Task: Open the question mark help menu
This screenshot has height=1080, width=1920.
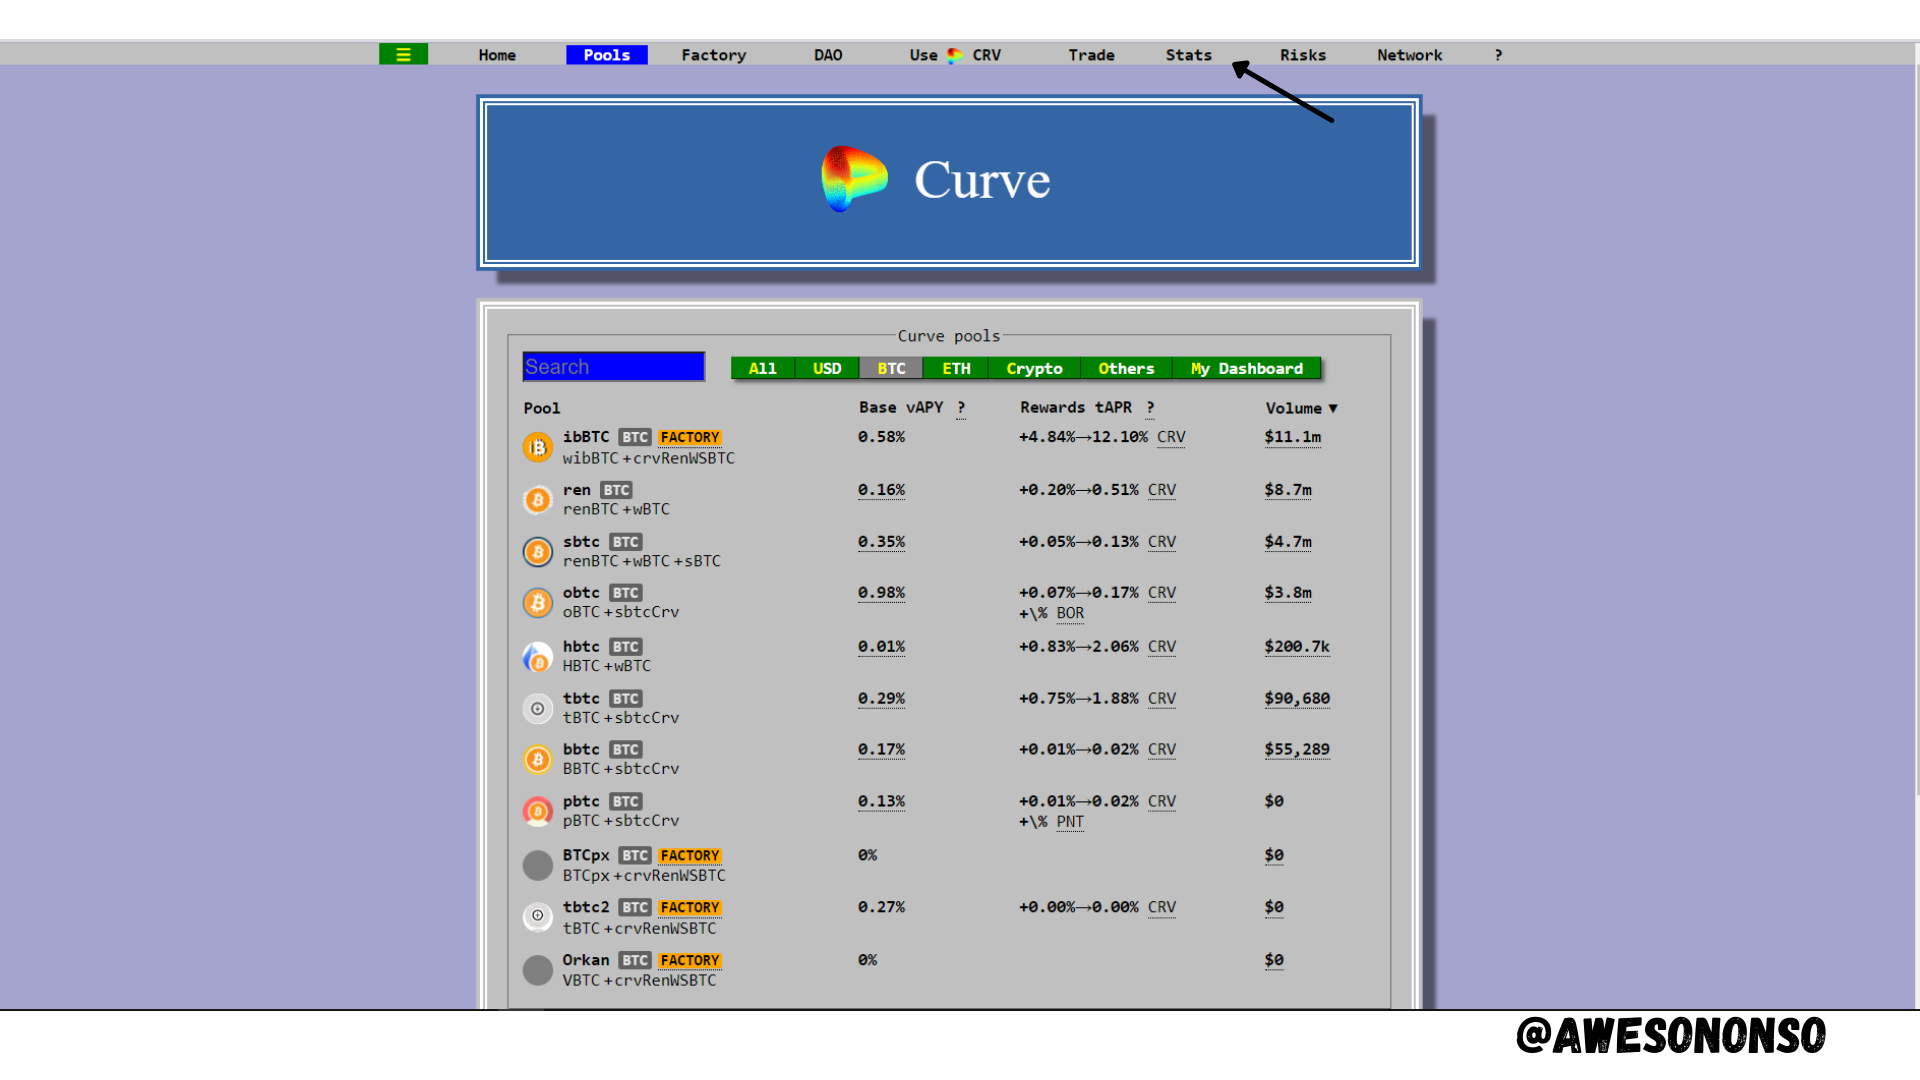Action: (x=1498, y=56)
